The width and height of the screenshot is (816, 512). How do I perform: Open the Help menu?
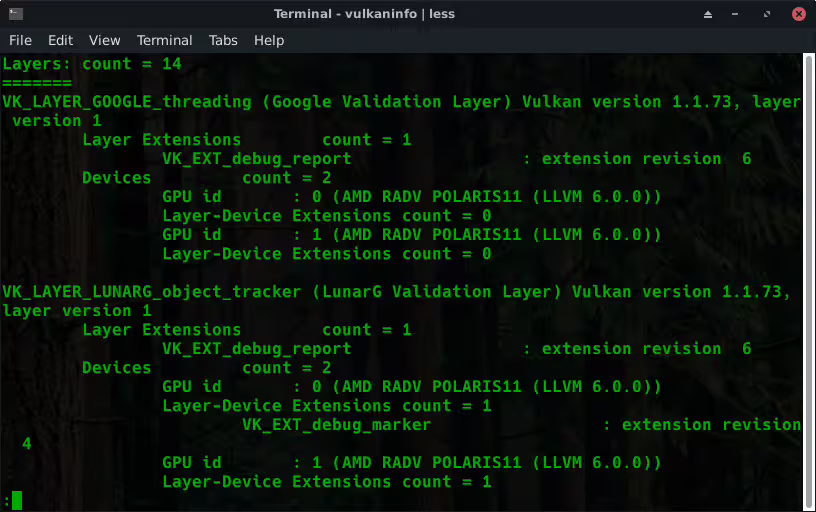pos(269,40)
